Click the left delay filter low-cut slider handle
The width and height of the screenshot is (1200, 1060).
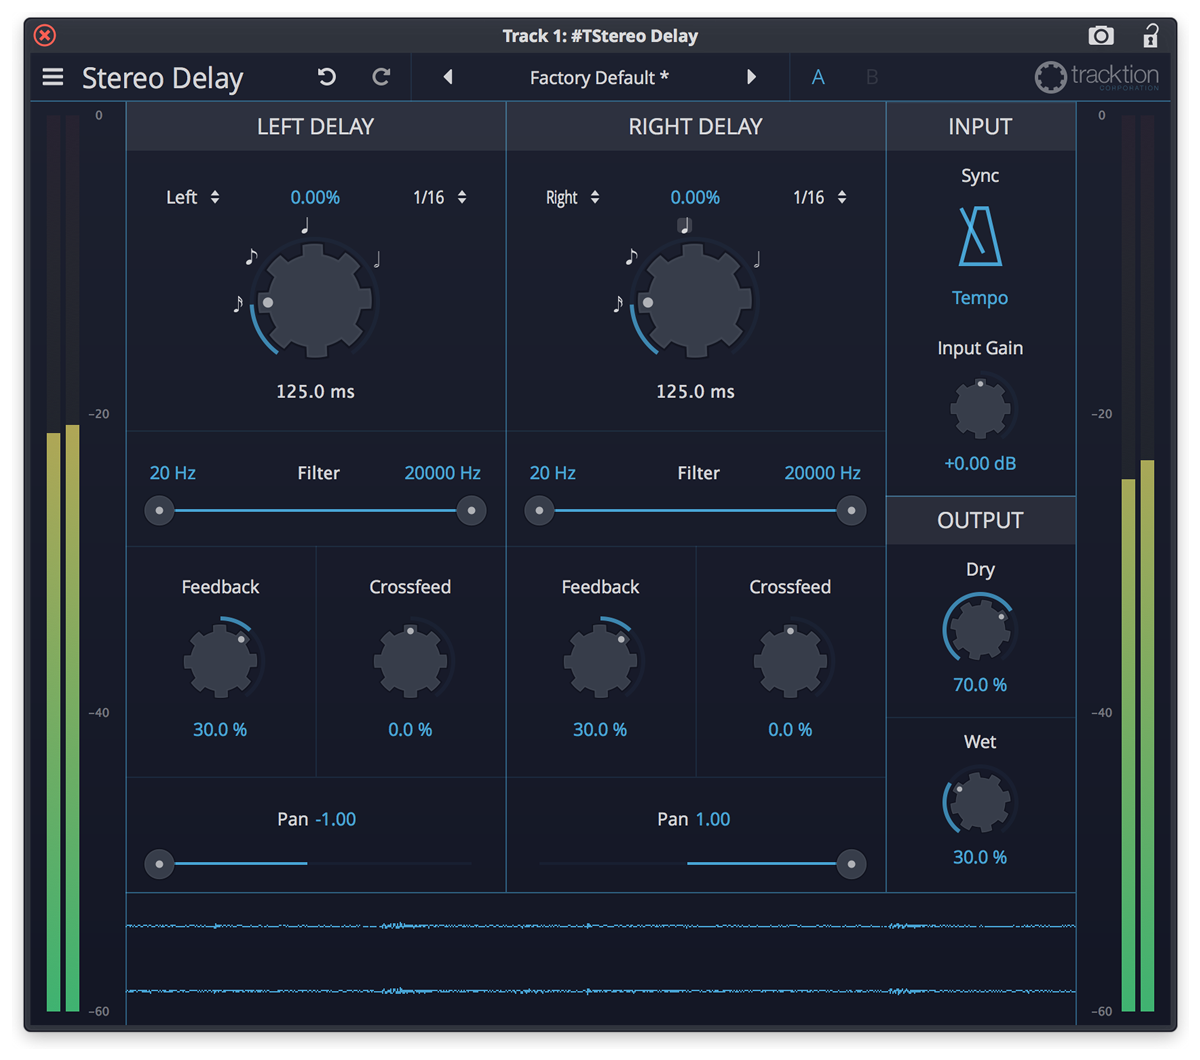(x=158, y=511)
